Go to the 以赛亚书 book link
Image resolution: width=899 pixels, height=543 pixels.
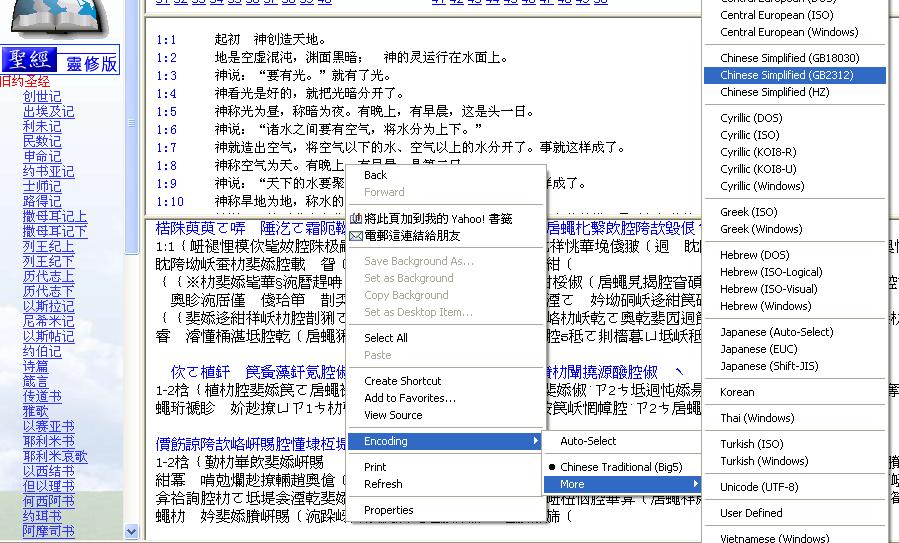click(x=48, y=426)
